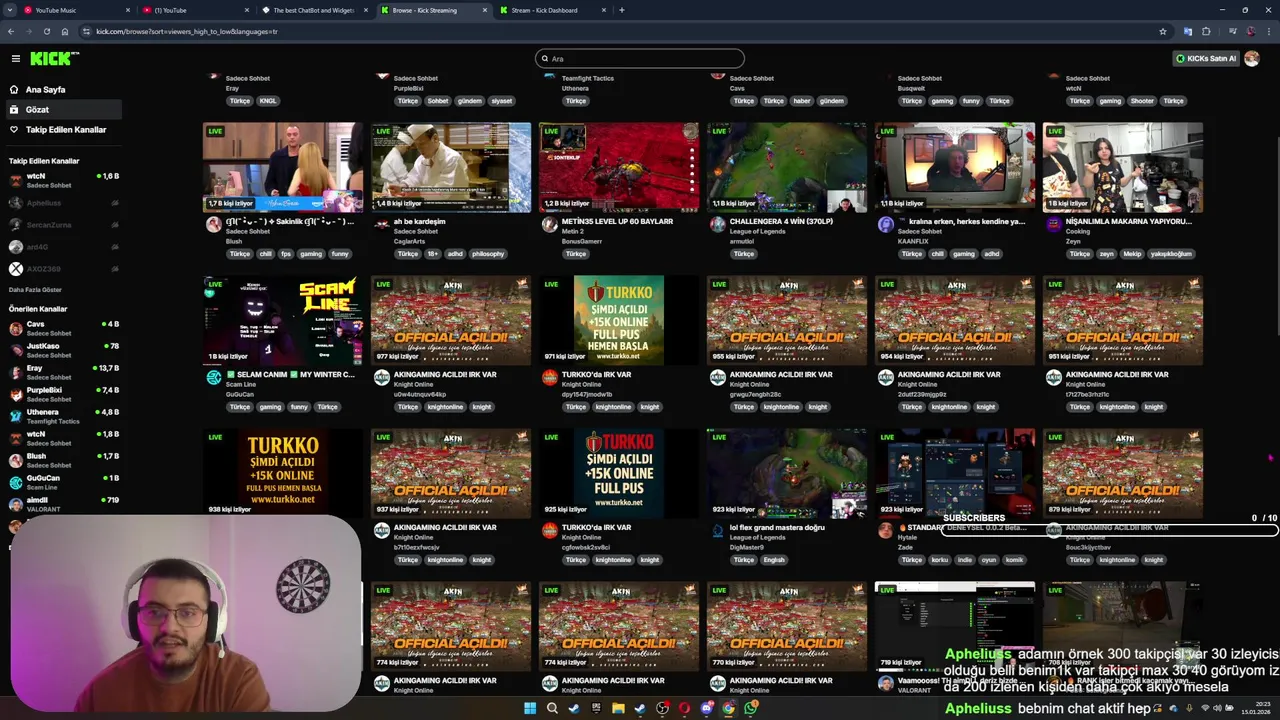Open the user profile avatar menu

point(1252,58)
